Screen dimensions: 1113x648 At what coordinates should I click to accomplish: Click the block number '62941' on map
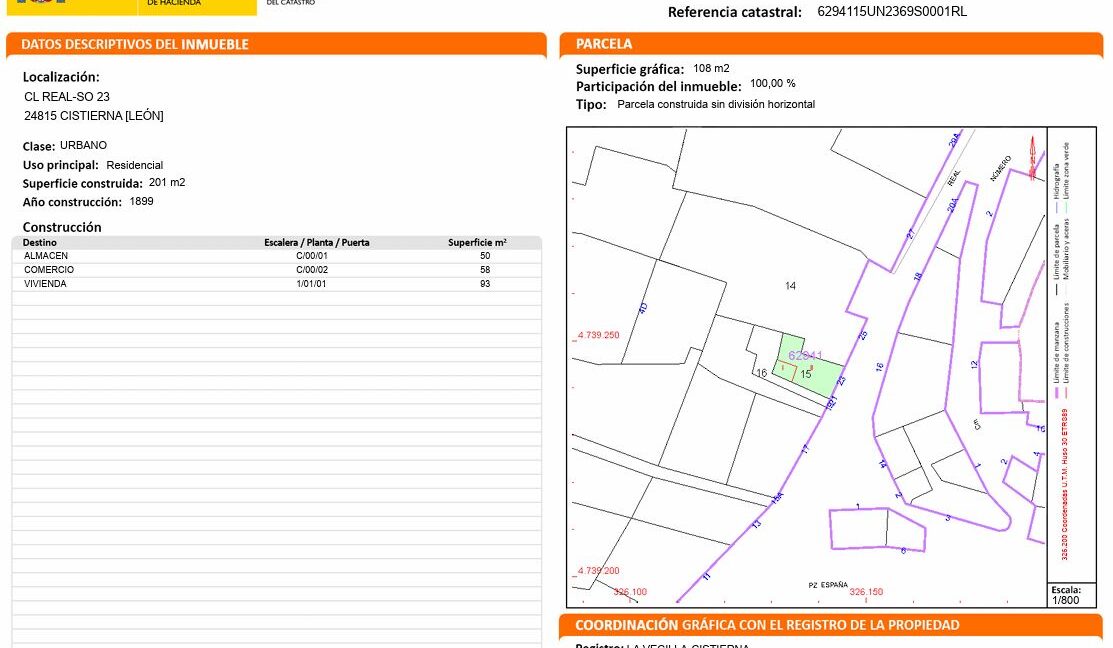coord(805,356)
